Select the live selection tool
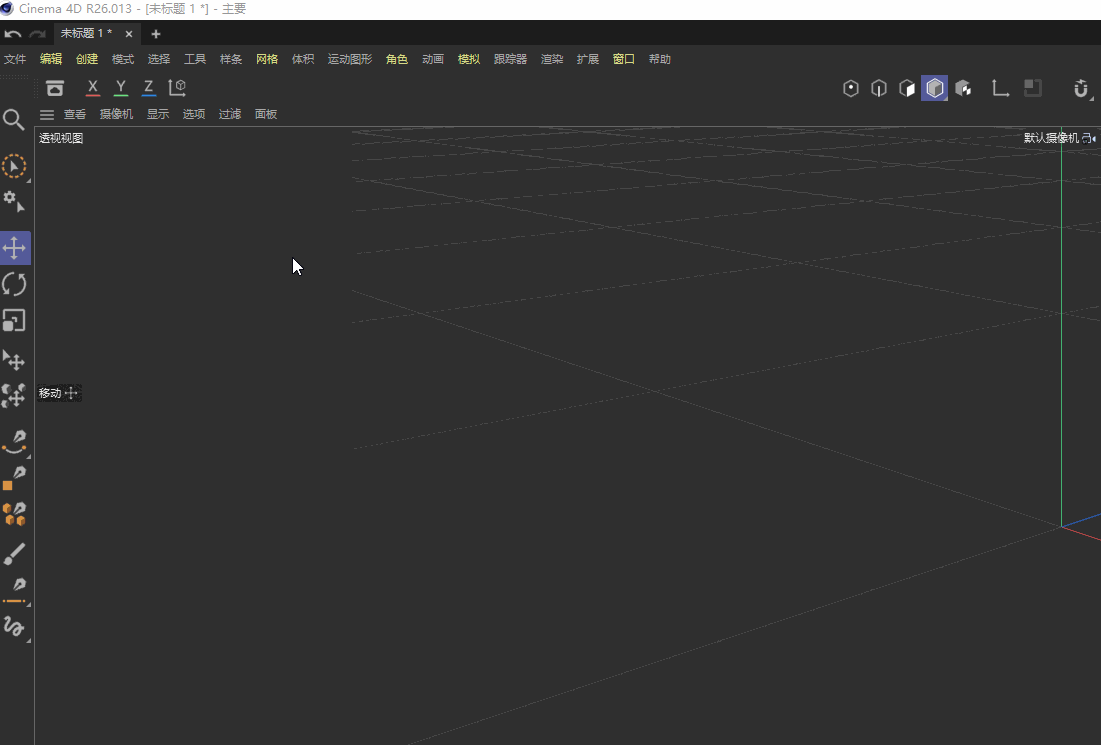Viewport: 1101px width, 745px height. [x=14, y=167]
